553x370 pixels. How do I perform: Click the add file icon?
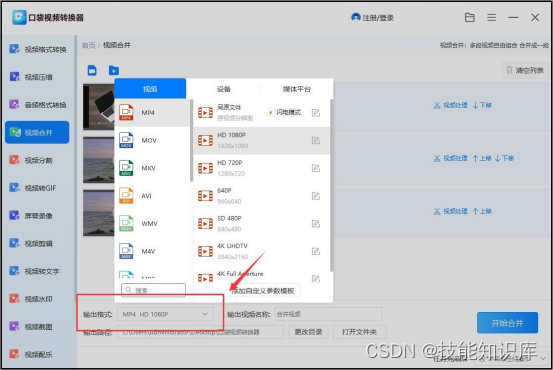pyautogui.click(x=92, y=70)
